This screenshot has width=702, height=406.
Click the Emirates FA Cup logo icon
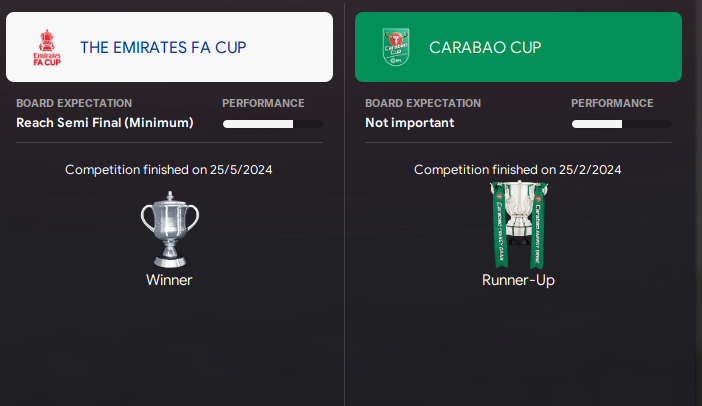click(47, 47)
